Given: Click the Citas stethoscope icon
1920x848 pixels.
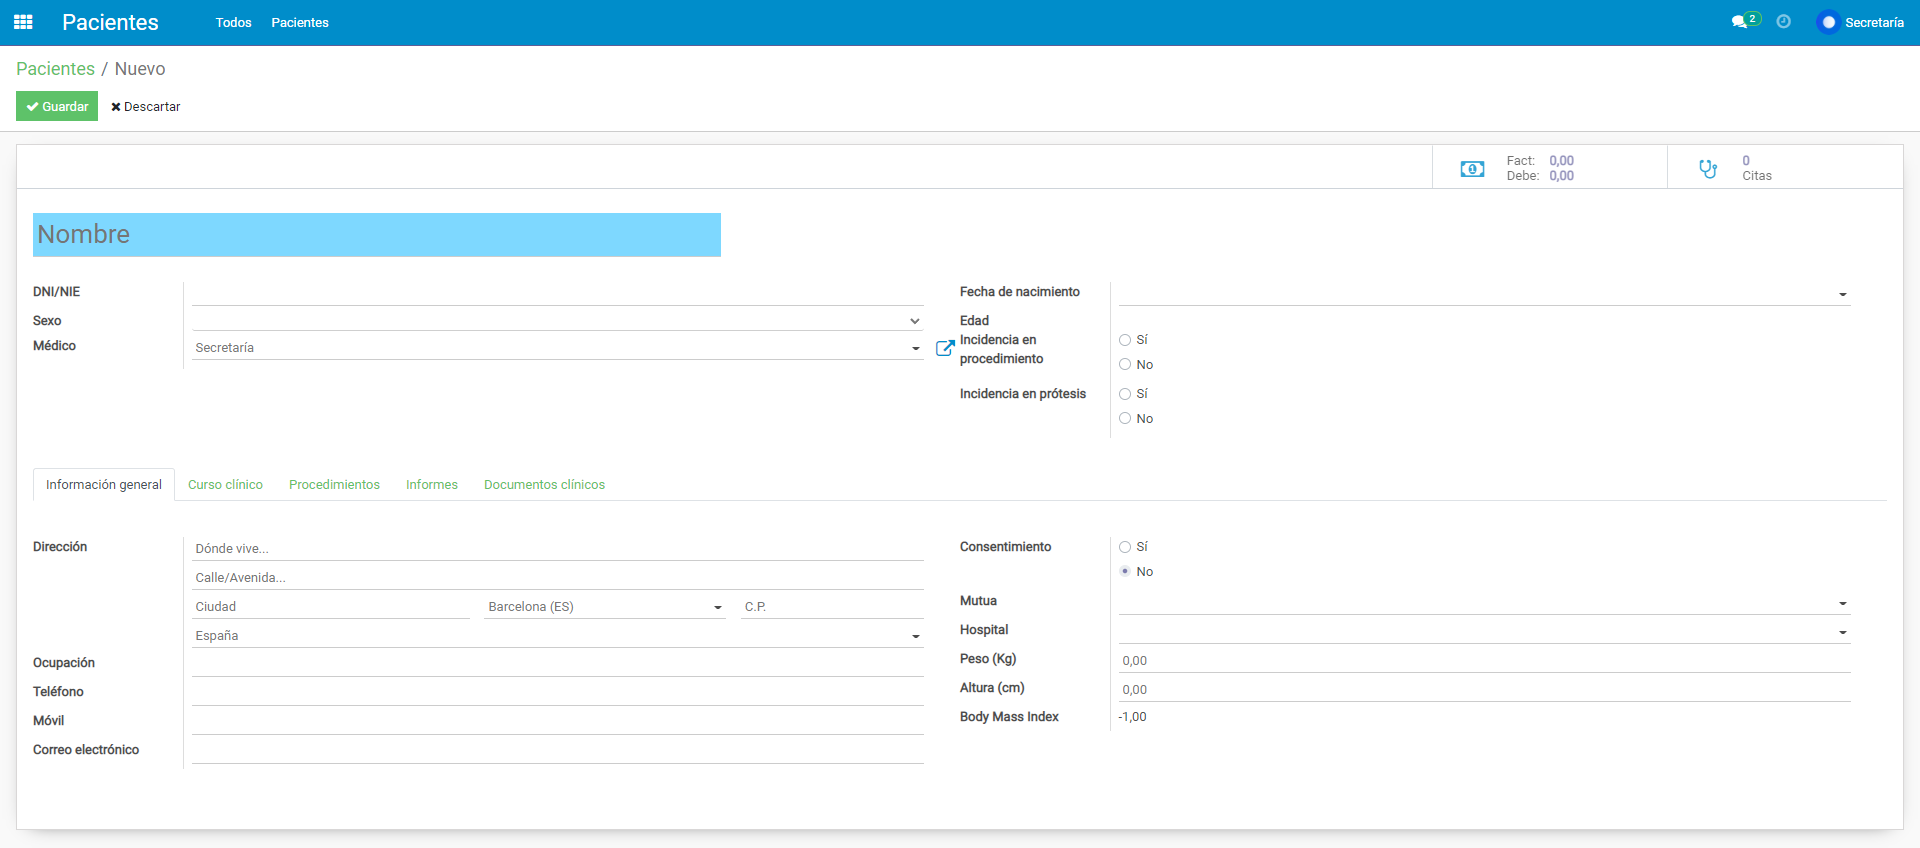Looking at the screenshot, I should tap(1708, 169).
